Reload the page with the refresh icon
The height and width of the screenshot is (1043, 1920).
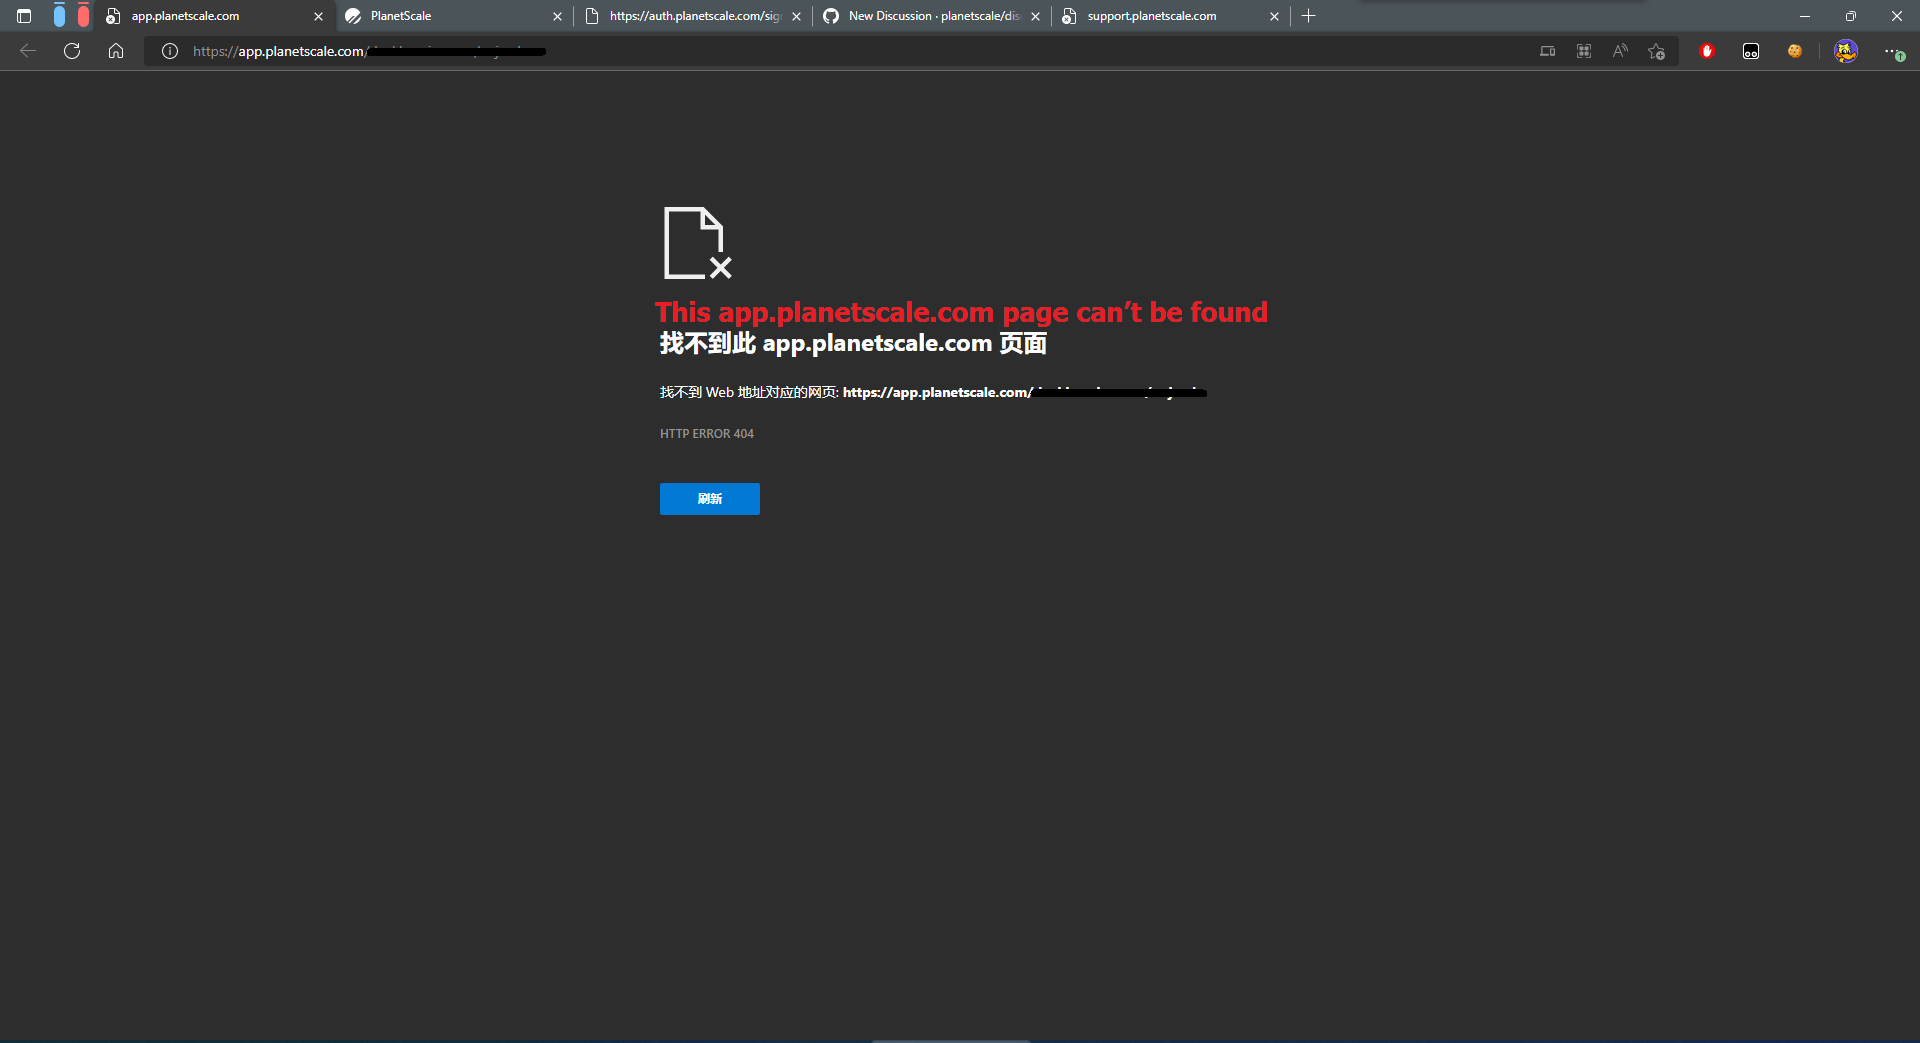(x=71, y=51)
